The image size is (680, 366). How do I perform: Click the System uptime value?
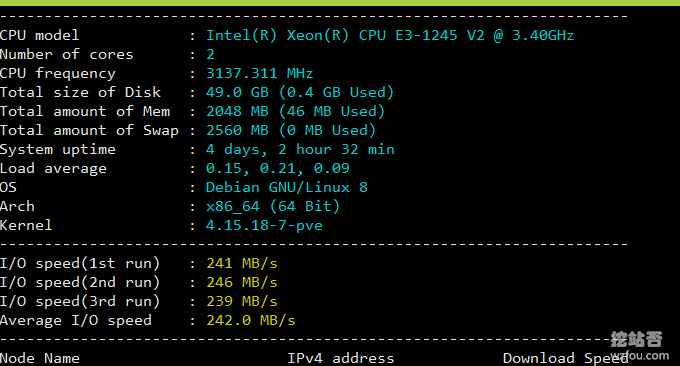[x=300, y=150]
